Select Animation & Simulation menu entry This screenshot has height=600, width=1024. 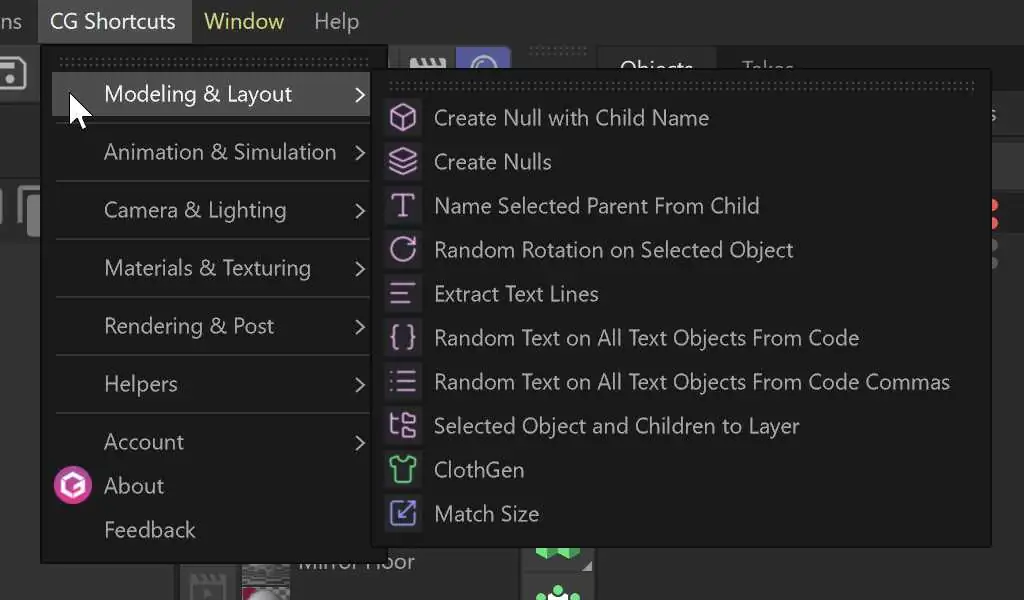click(211, 152)
